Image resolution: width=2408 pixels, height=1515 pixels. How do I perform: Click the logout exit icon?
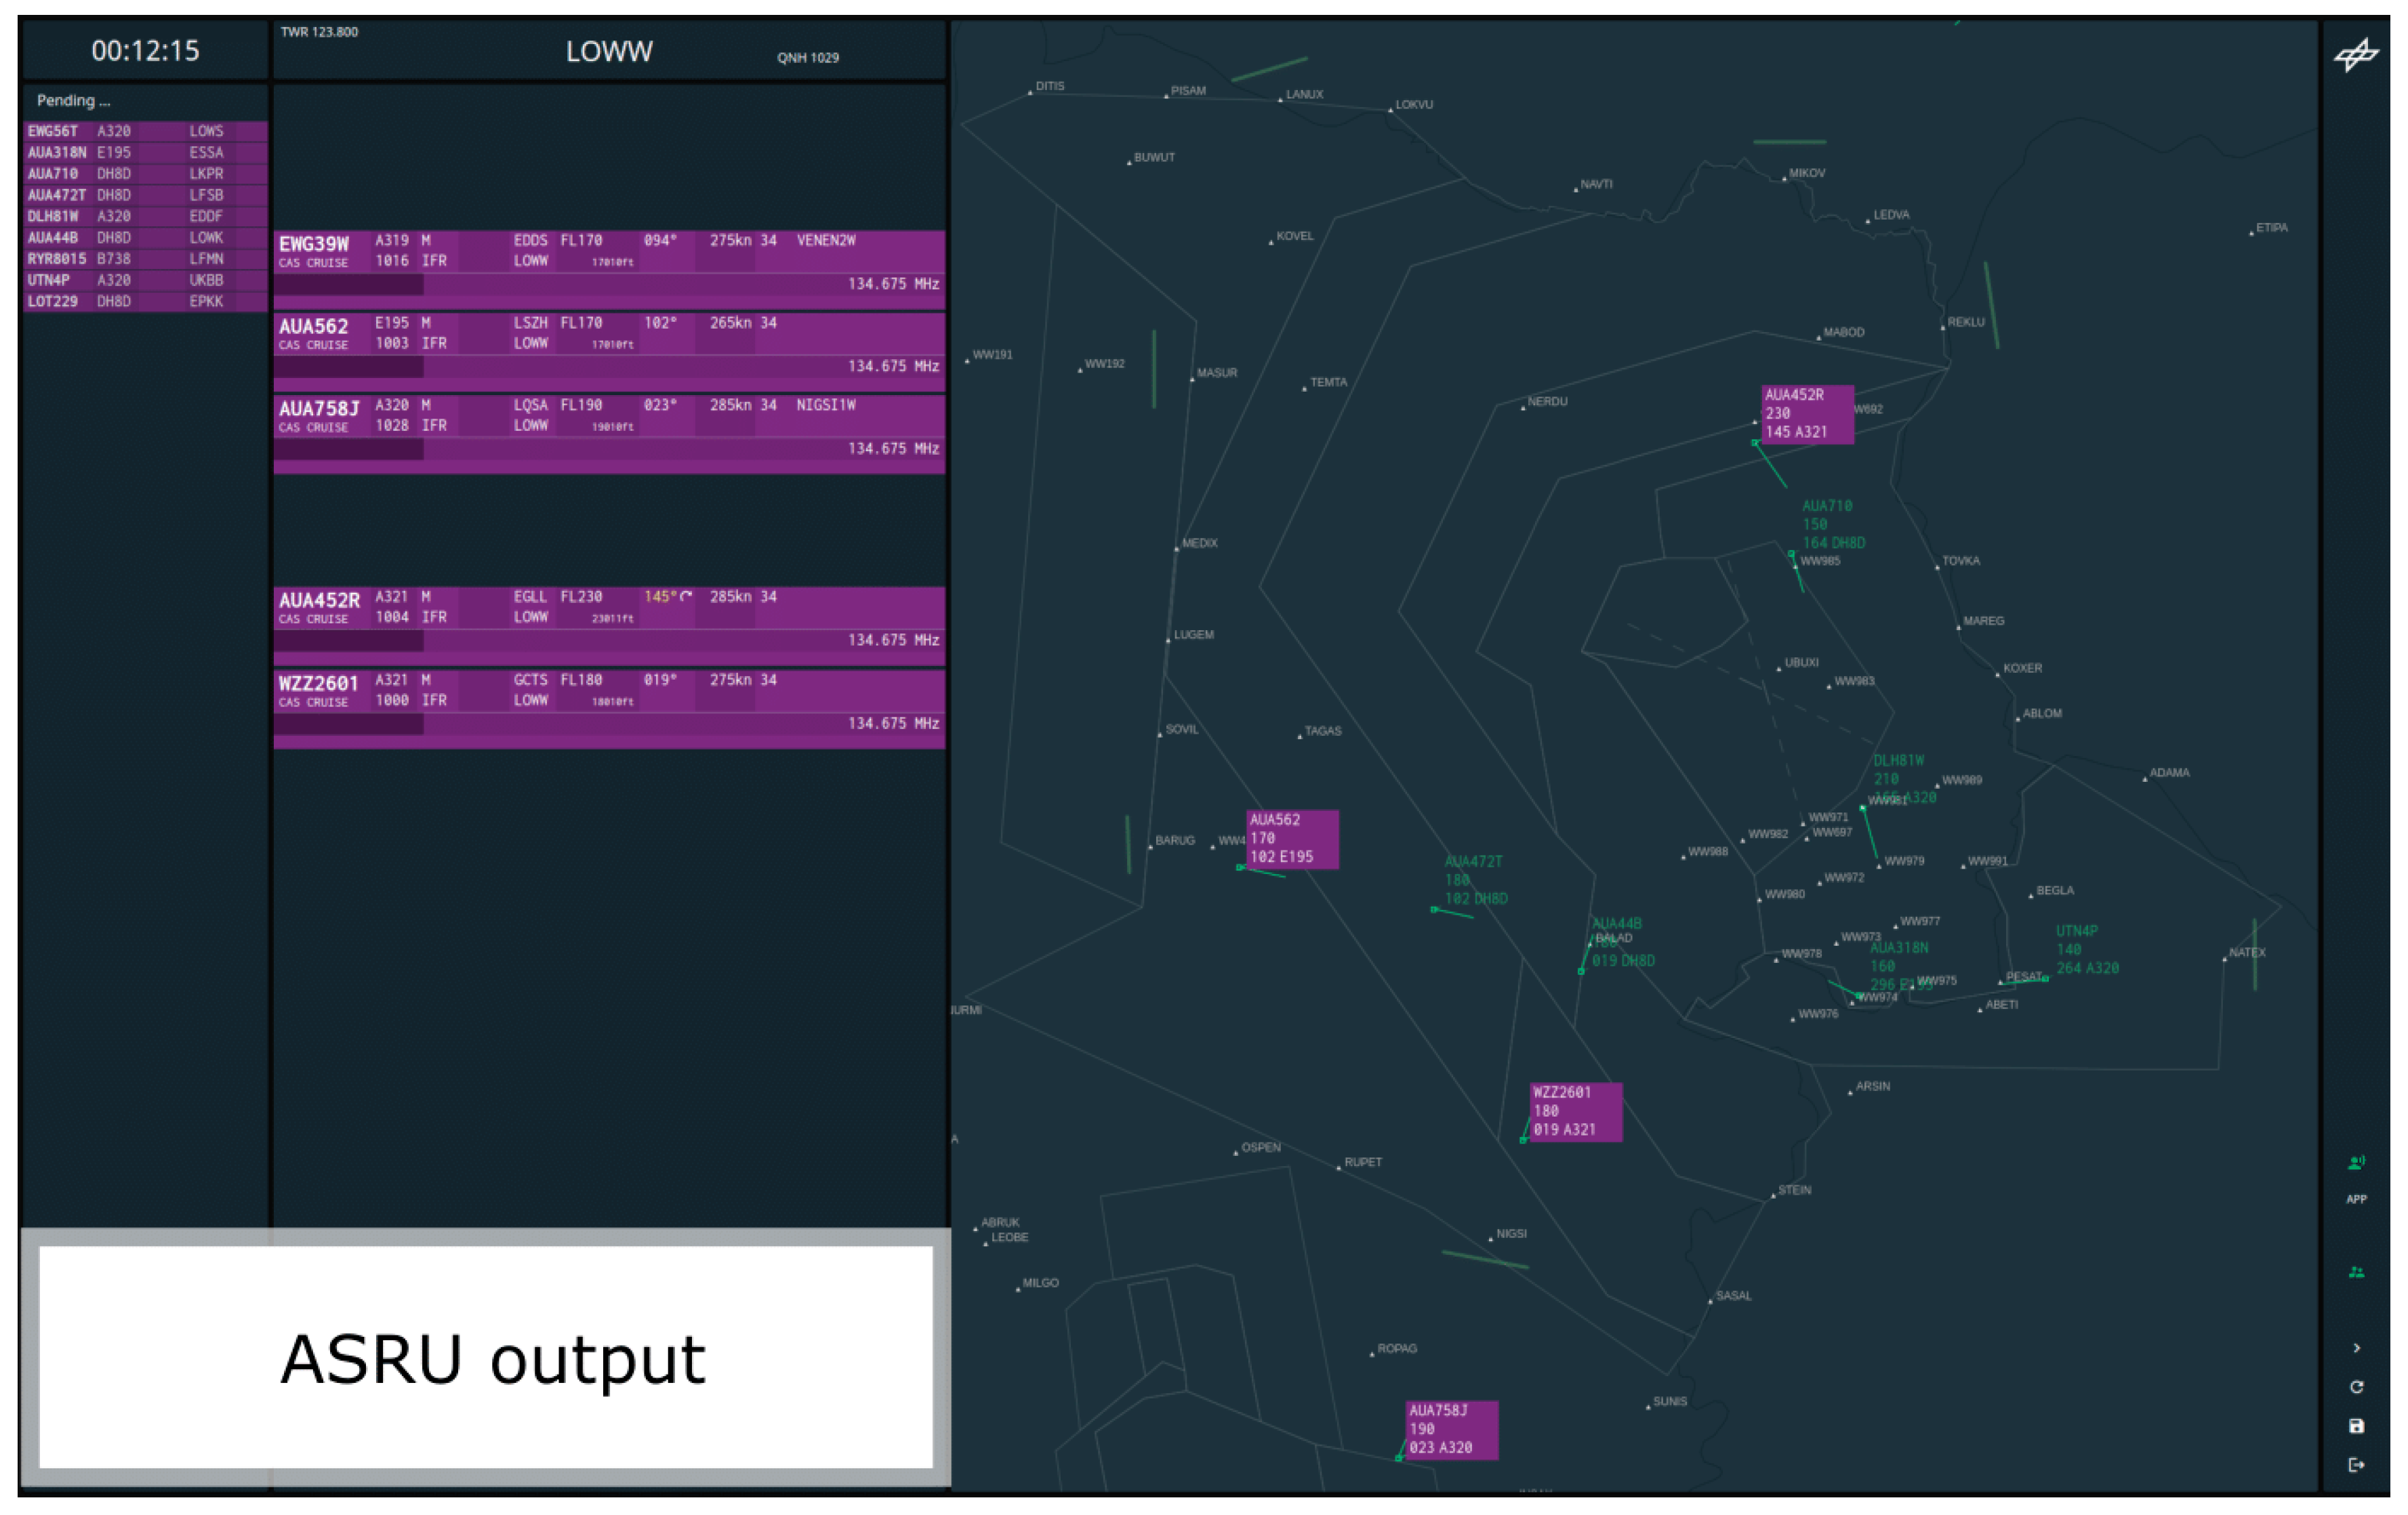(2356, 1465)
